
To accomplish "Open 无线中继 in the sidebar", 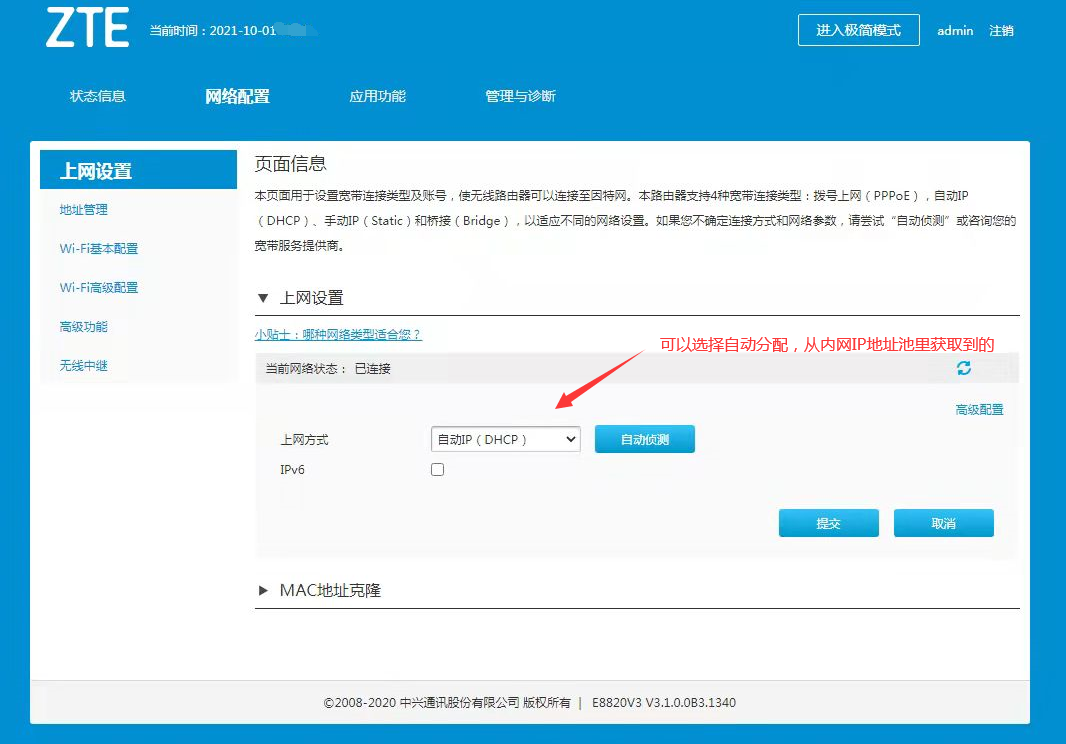I will click(83, 366).
